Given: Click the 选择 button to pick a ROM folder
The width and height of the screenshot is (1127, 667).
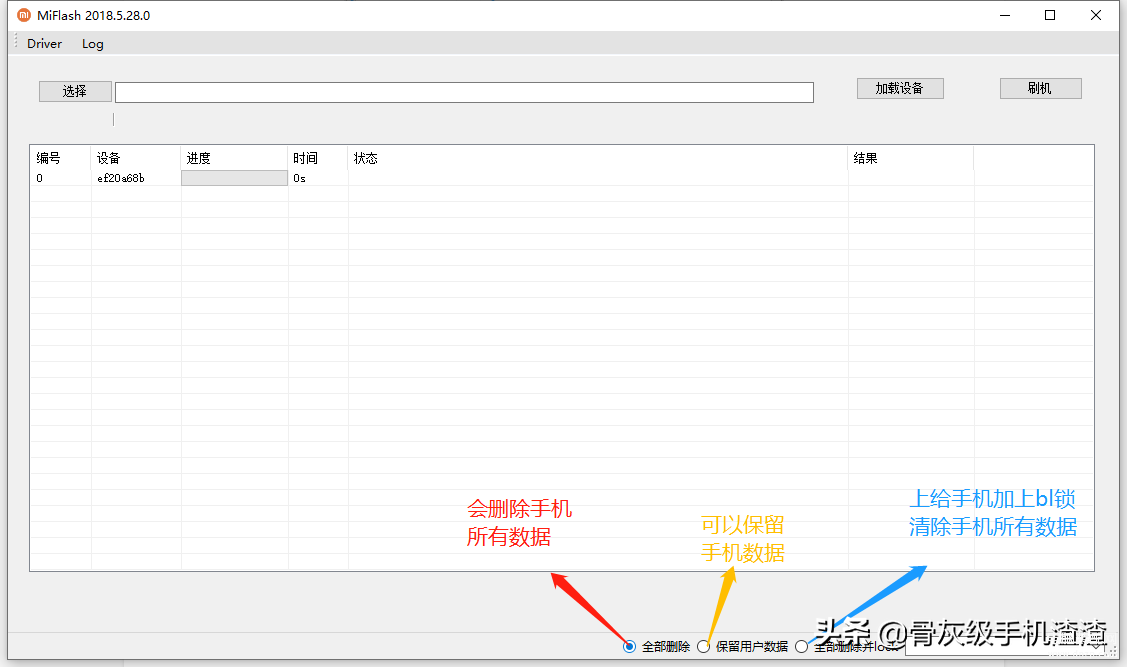Looking at the screenshot, I should [x=75, y=91].
